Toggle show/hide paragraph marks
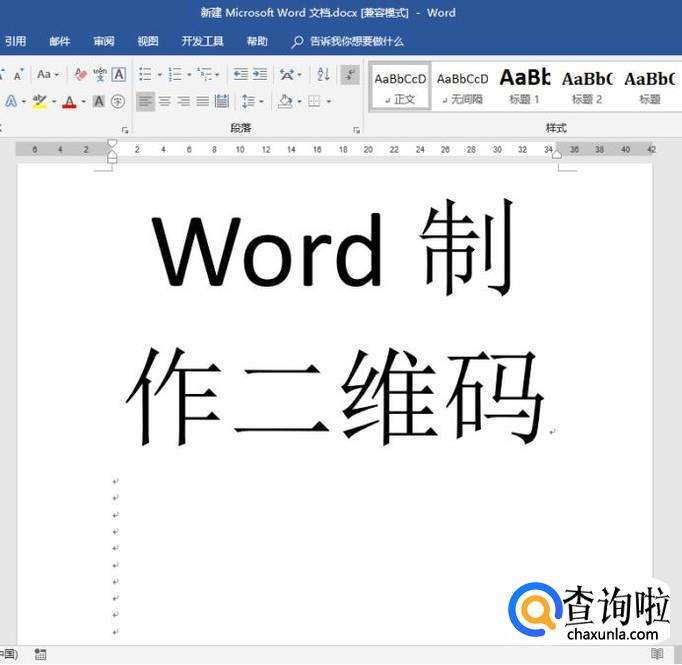 click(x=349, y=74)
